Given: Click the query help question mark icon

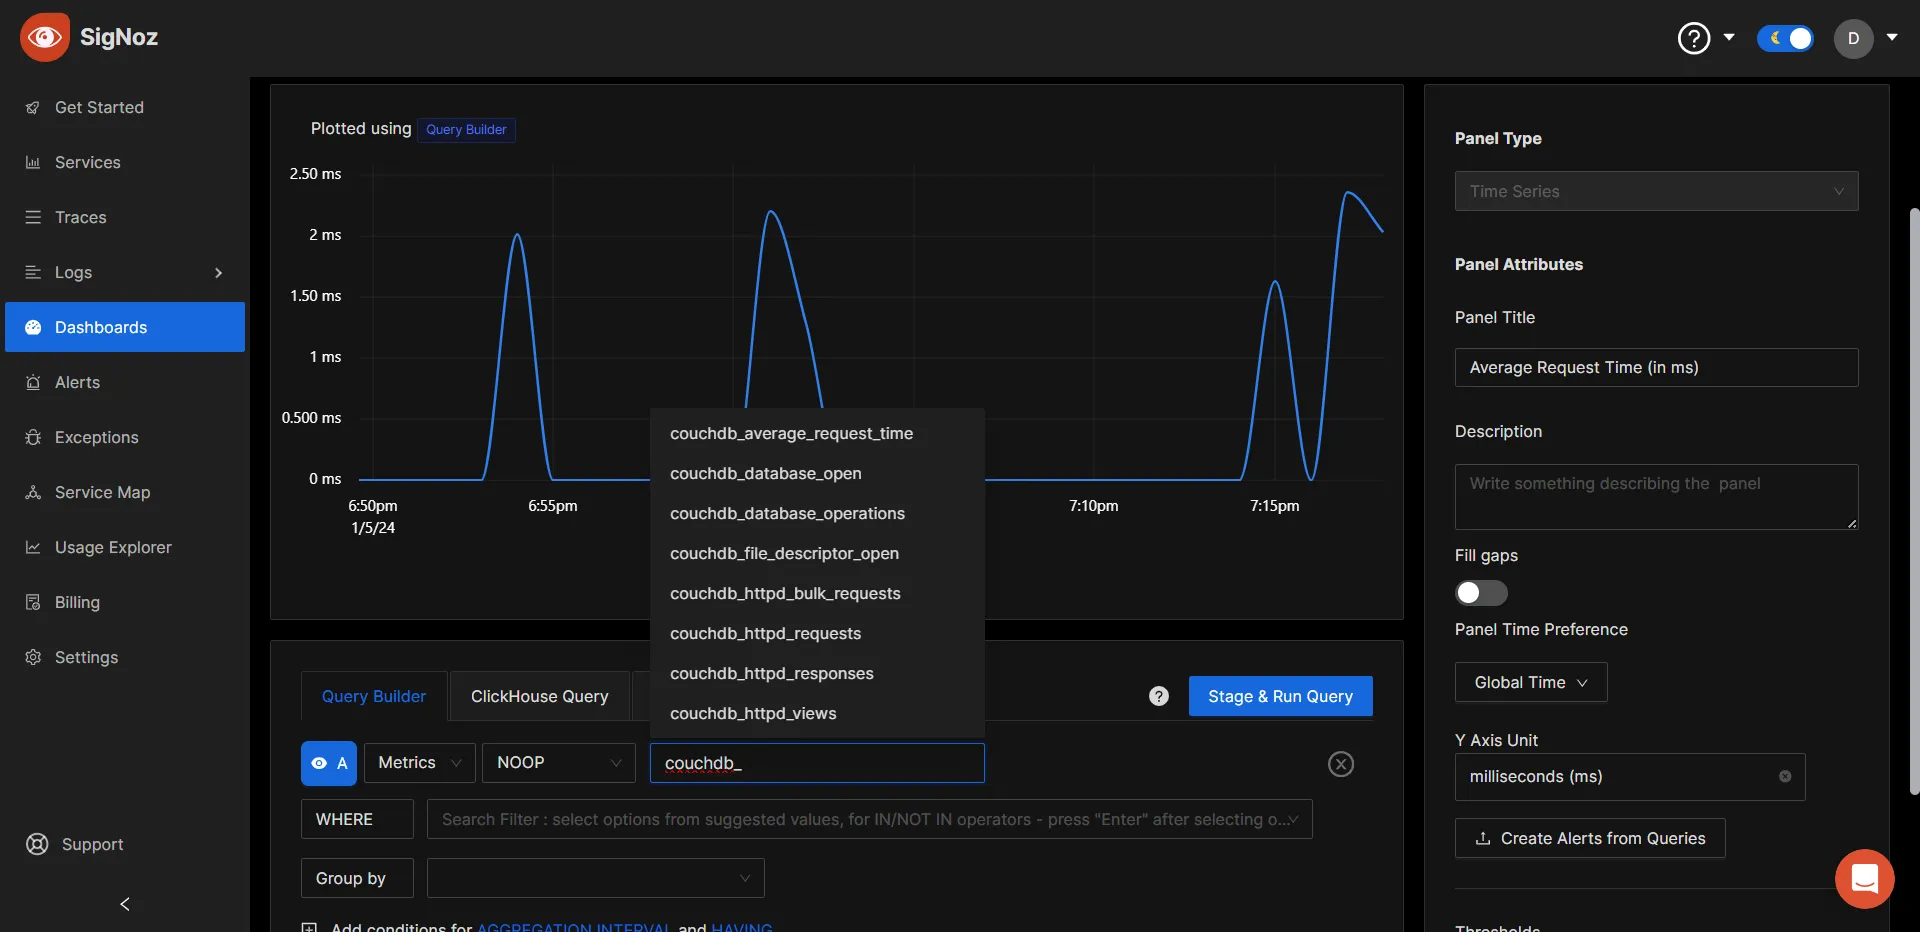Looking at the screenshot, I should tap(1159, 696).
